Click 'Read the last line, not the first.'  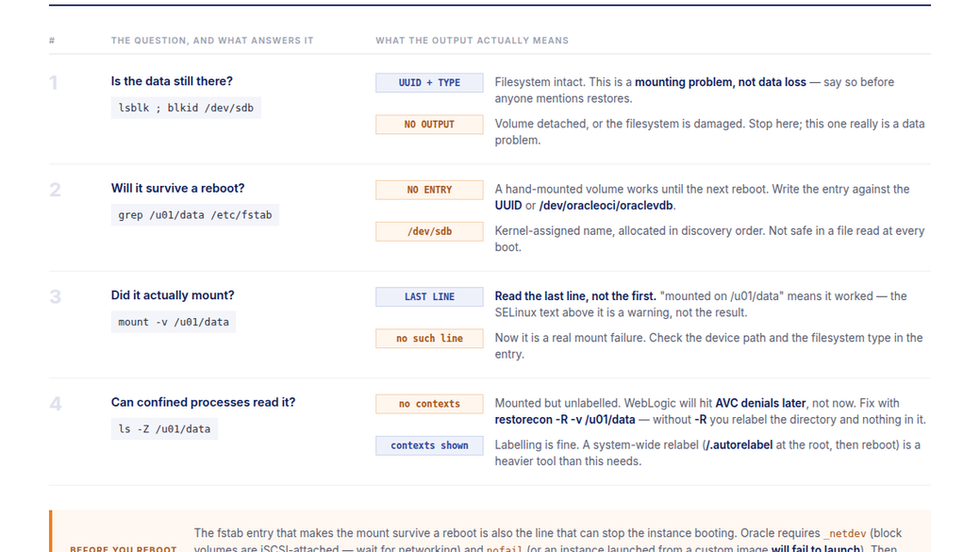(x=575, y=296)
